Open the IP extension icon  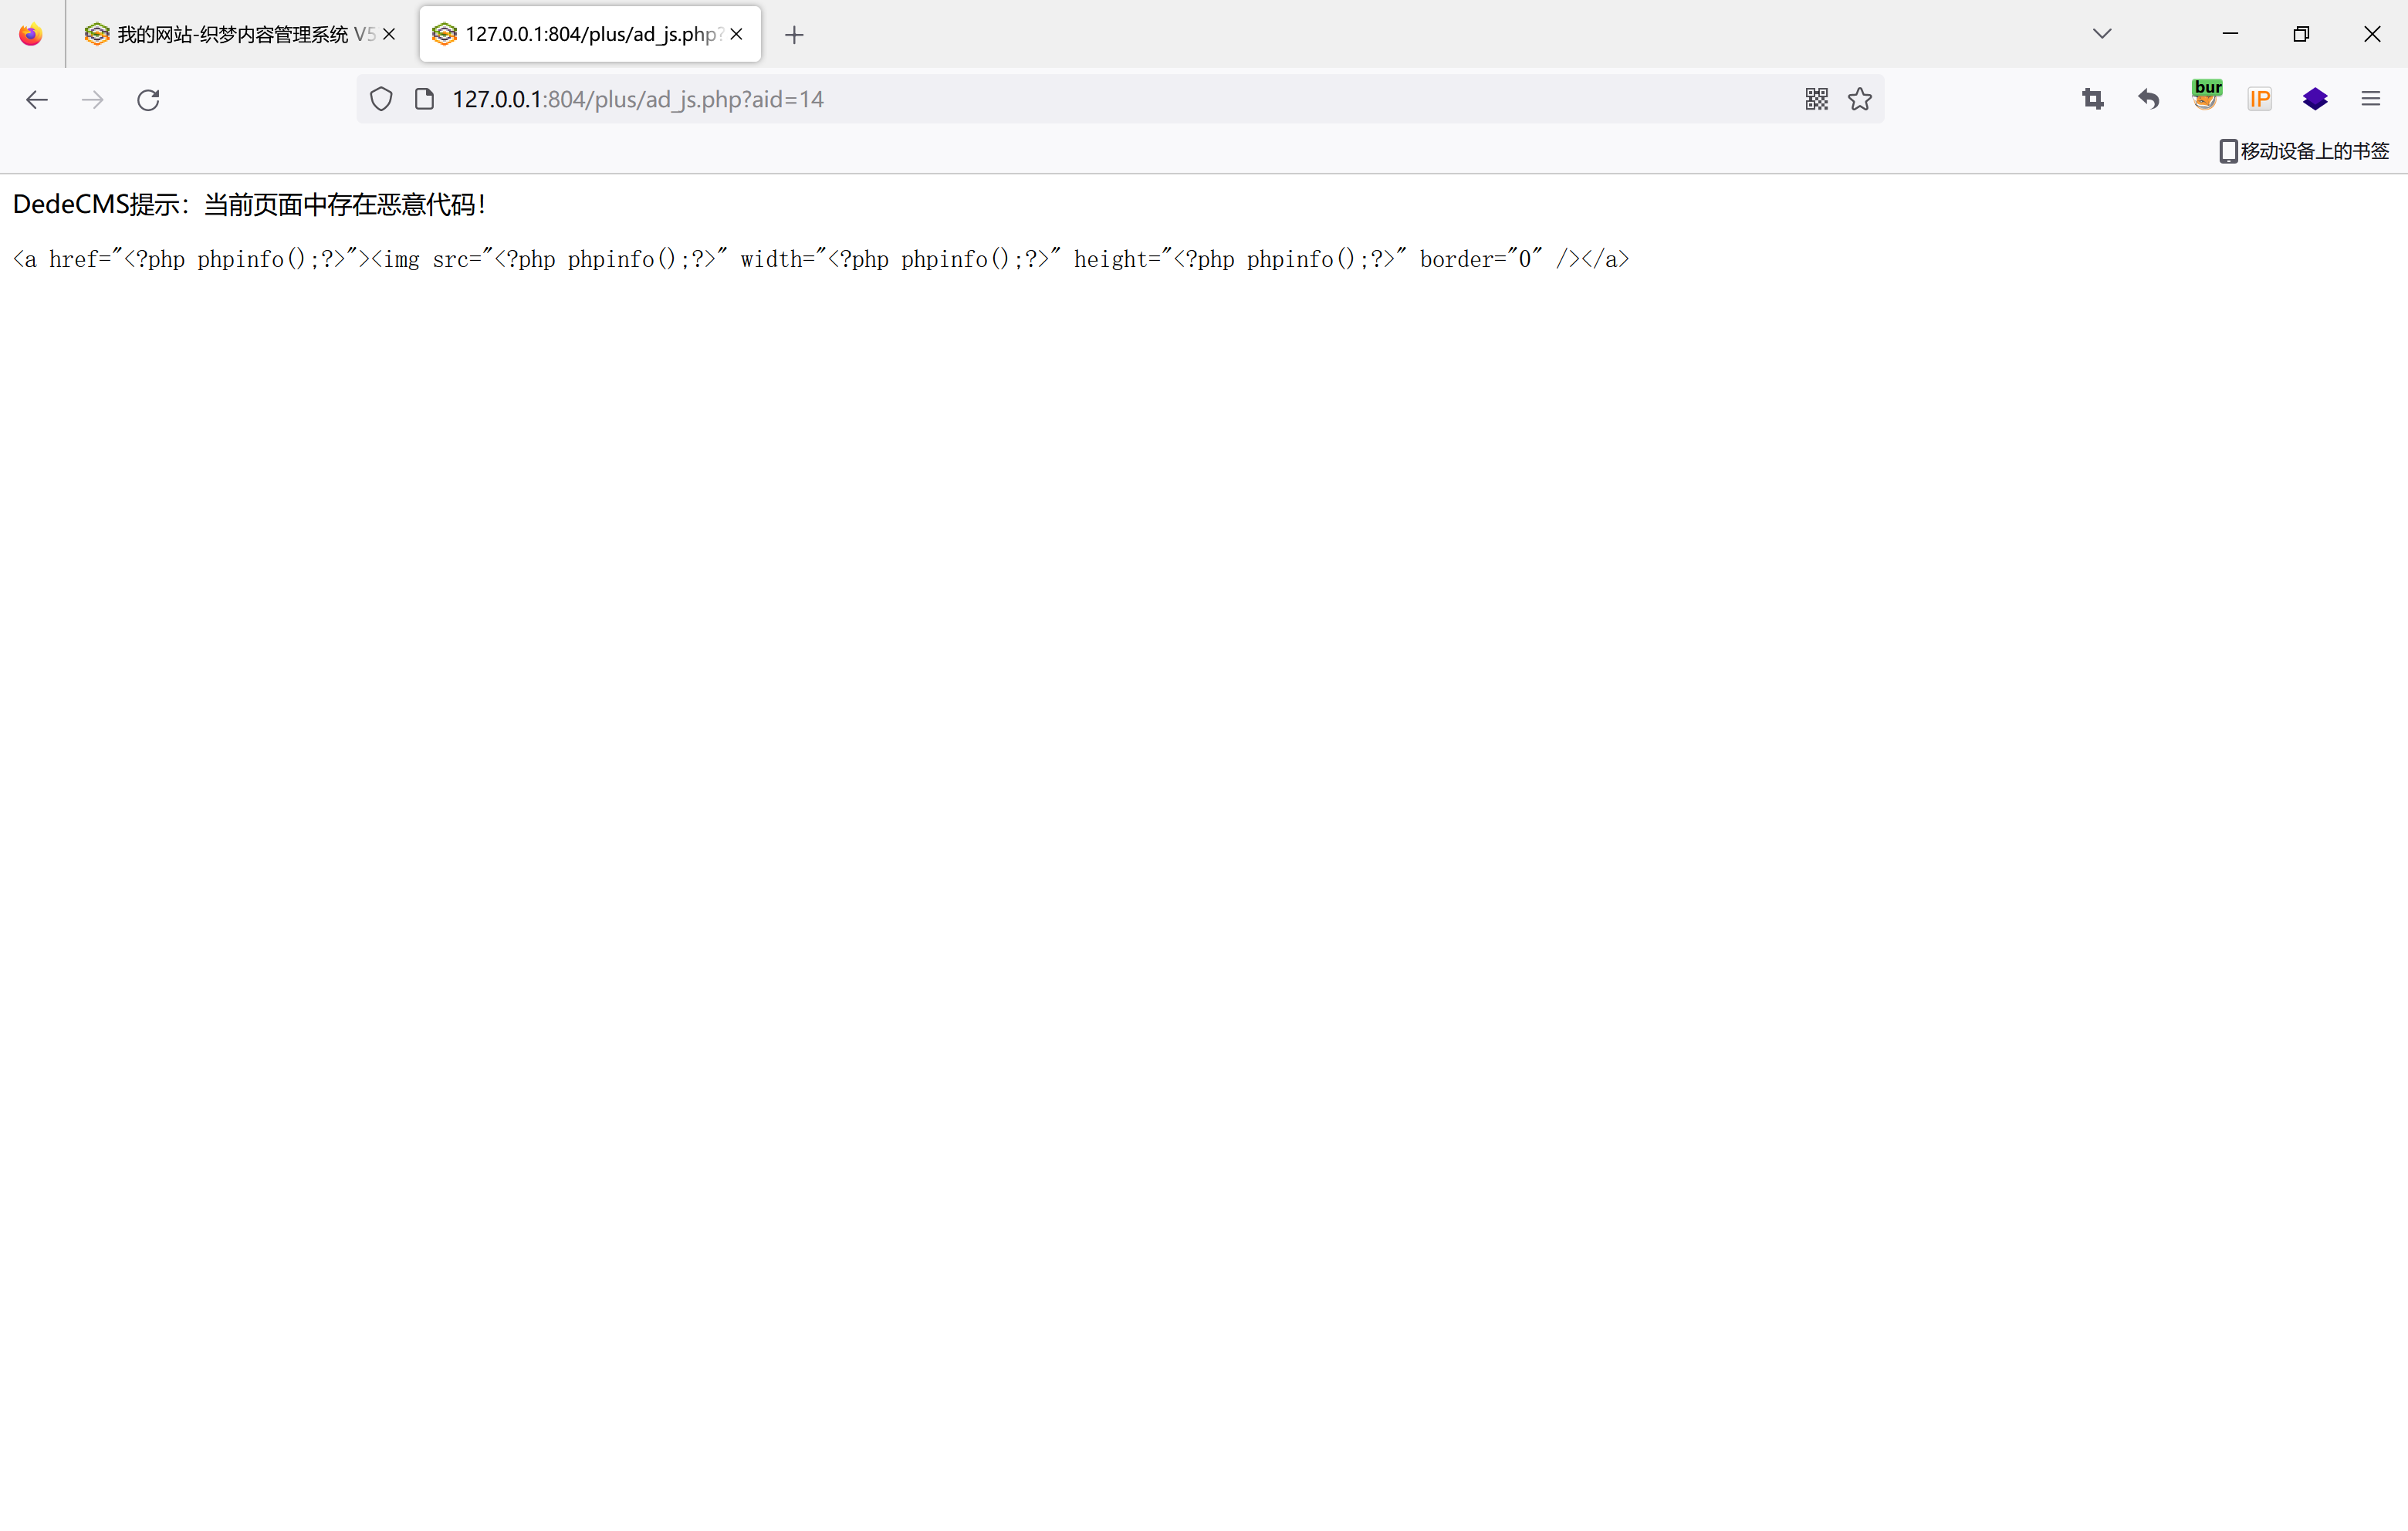point(2259,99)
